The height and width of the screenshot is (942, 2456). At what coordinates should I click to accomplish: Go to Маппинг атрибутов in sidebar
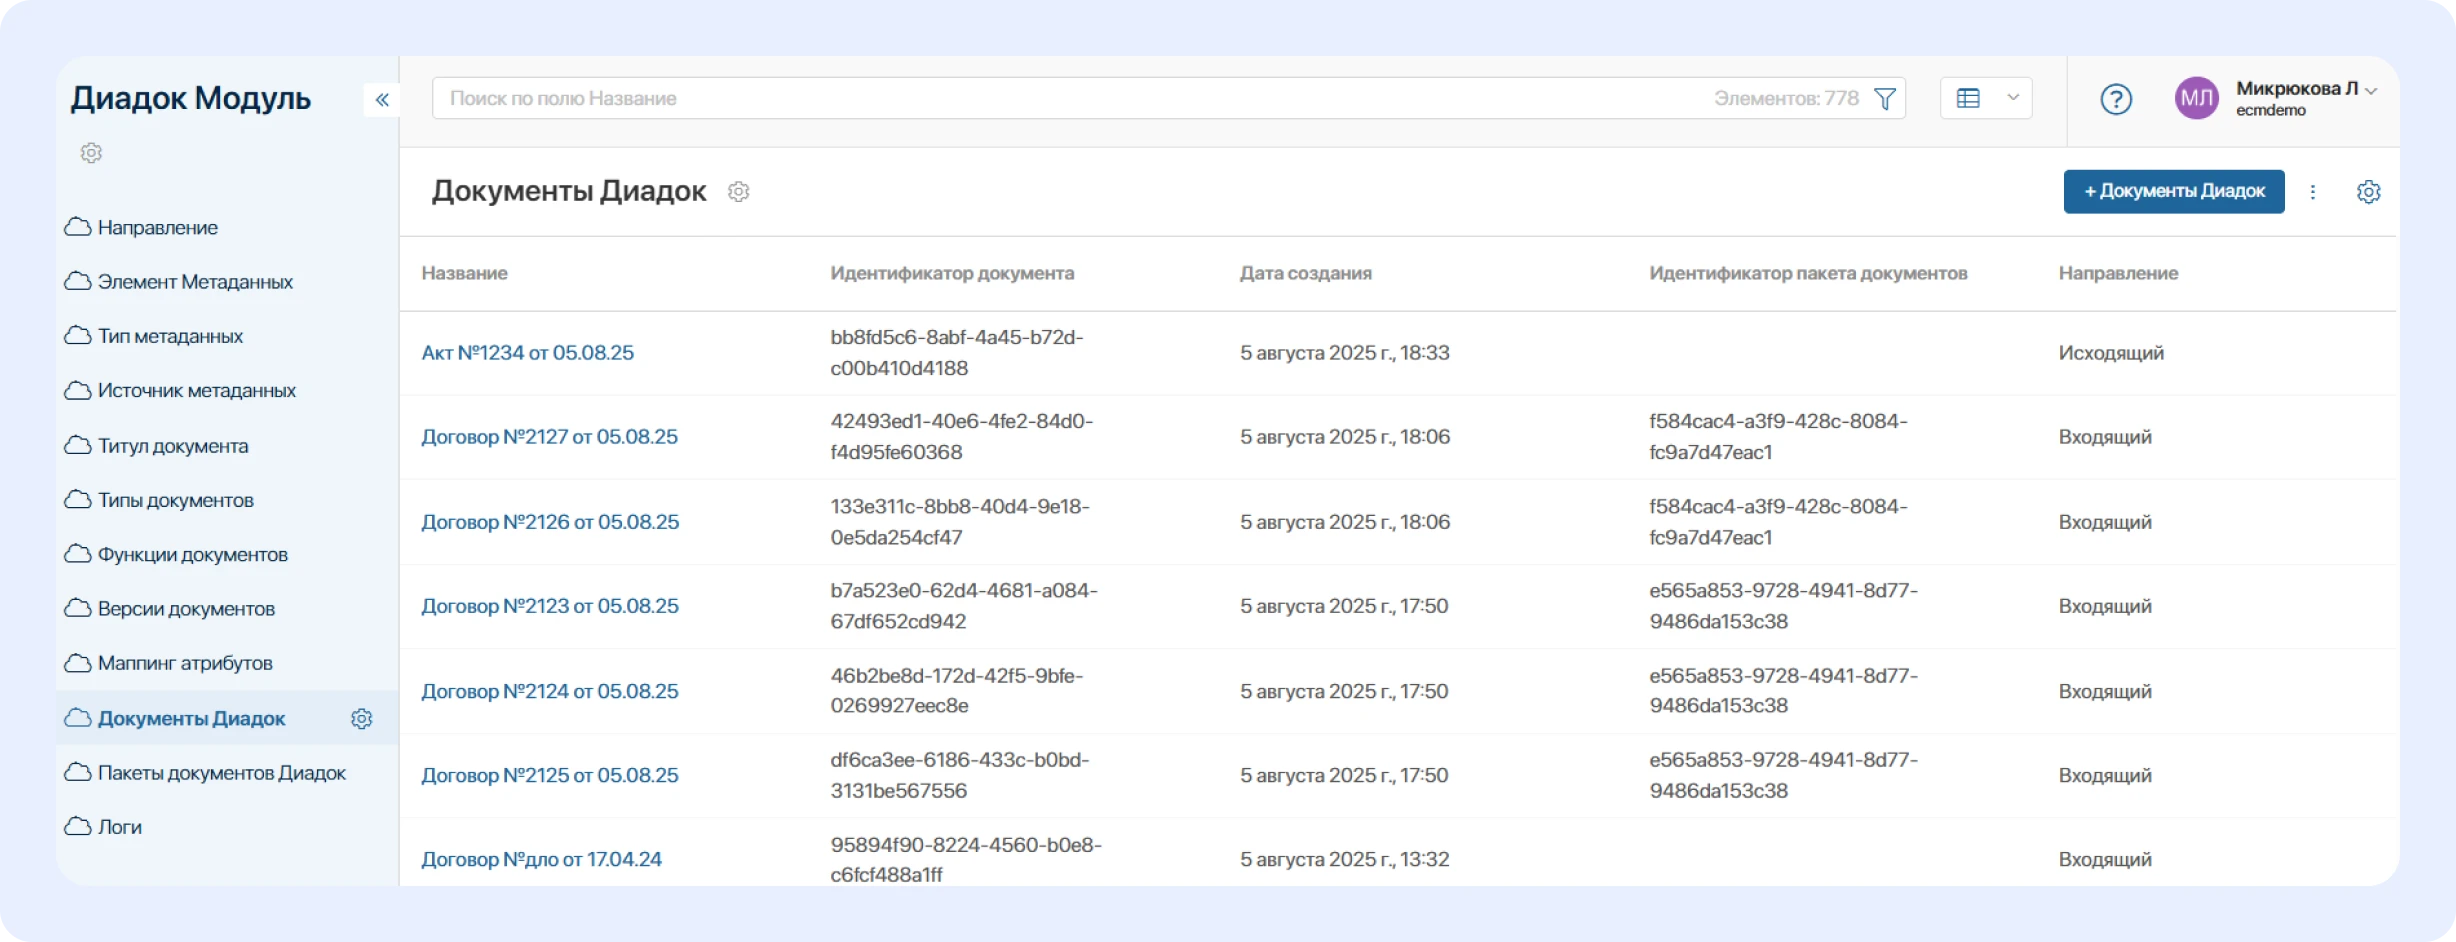click(x=185, y=663)
